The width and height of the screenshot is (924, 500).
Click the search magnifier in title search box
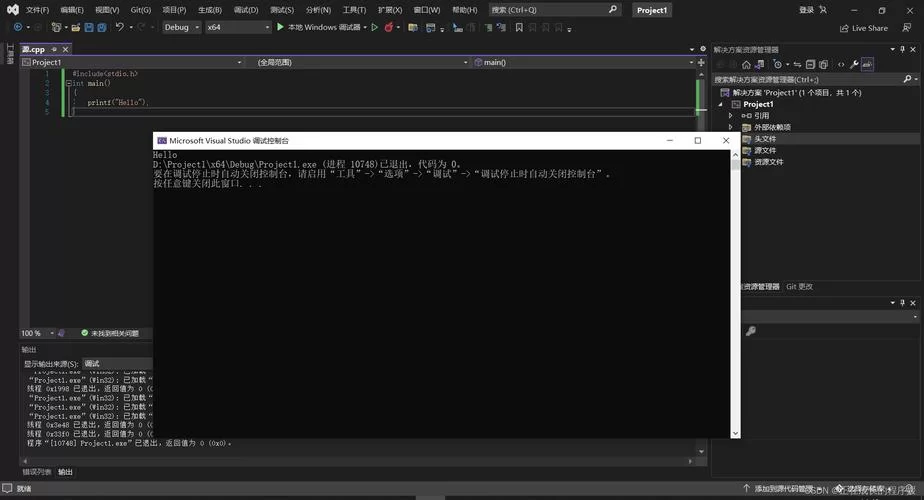point(613,9)
